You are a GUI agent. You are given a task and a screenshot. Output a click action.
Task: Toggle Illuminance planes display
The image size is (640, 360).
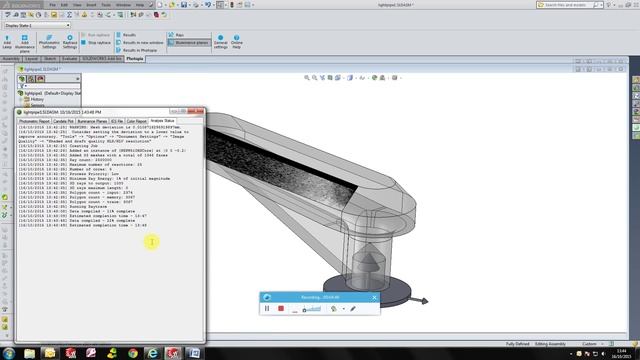click(189, 42)
